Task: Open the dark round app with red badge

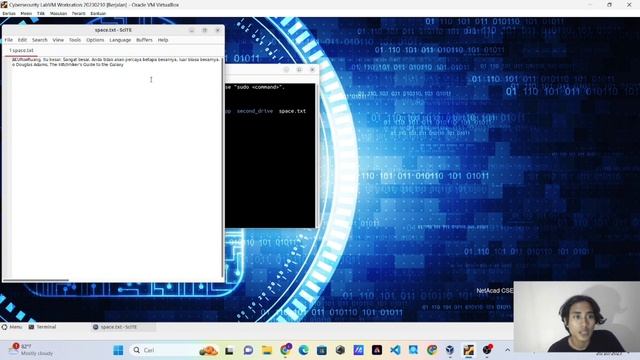Action: (x=487, y=350)
